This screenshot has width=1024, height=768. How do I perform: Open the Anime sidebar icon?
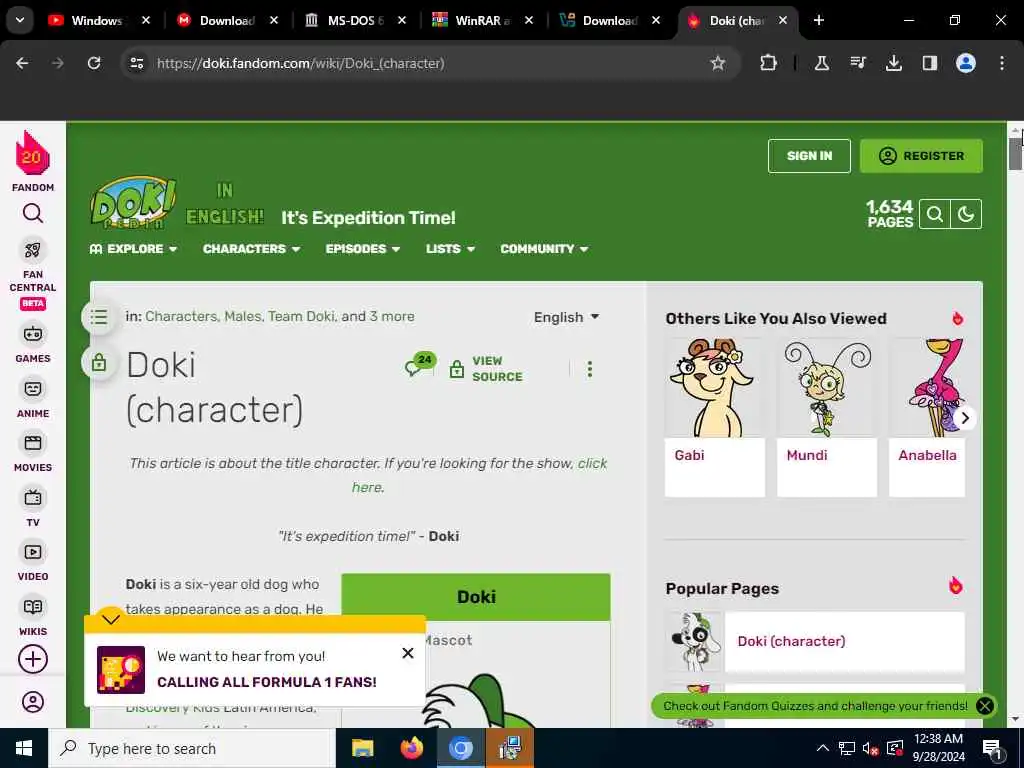coord(33,389)
